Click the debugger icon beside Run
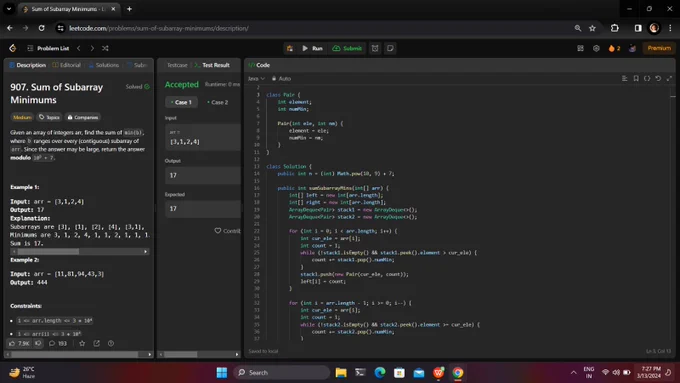The image size is (680, 383). 290,48
